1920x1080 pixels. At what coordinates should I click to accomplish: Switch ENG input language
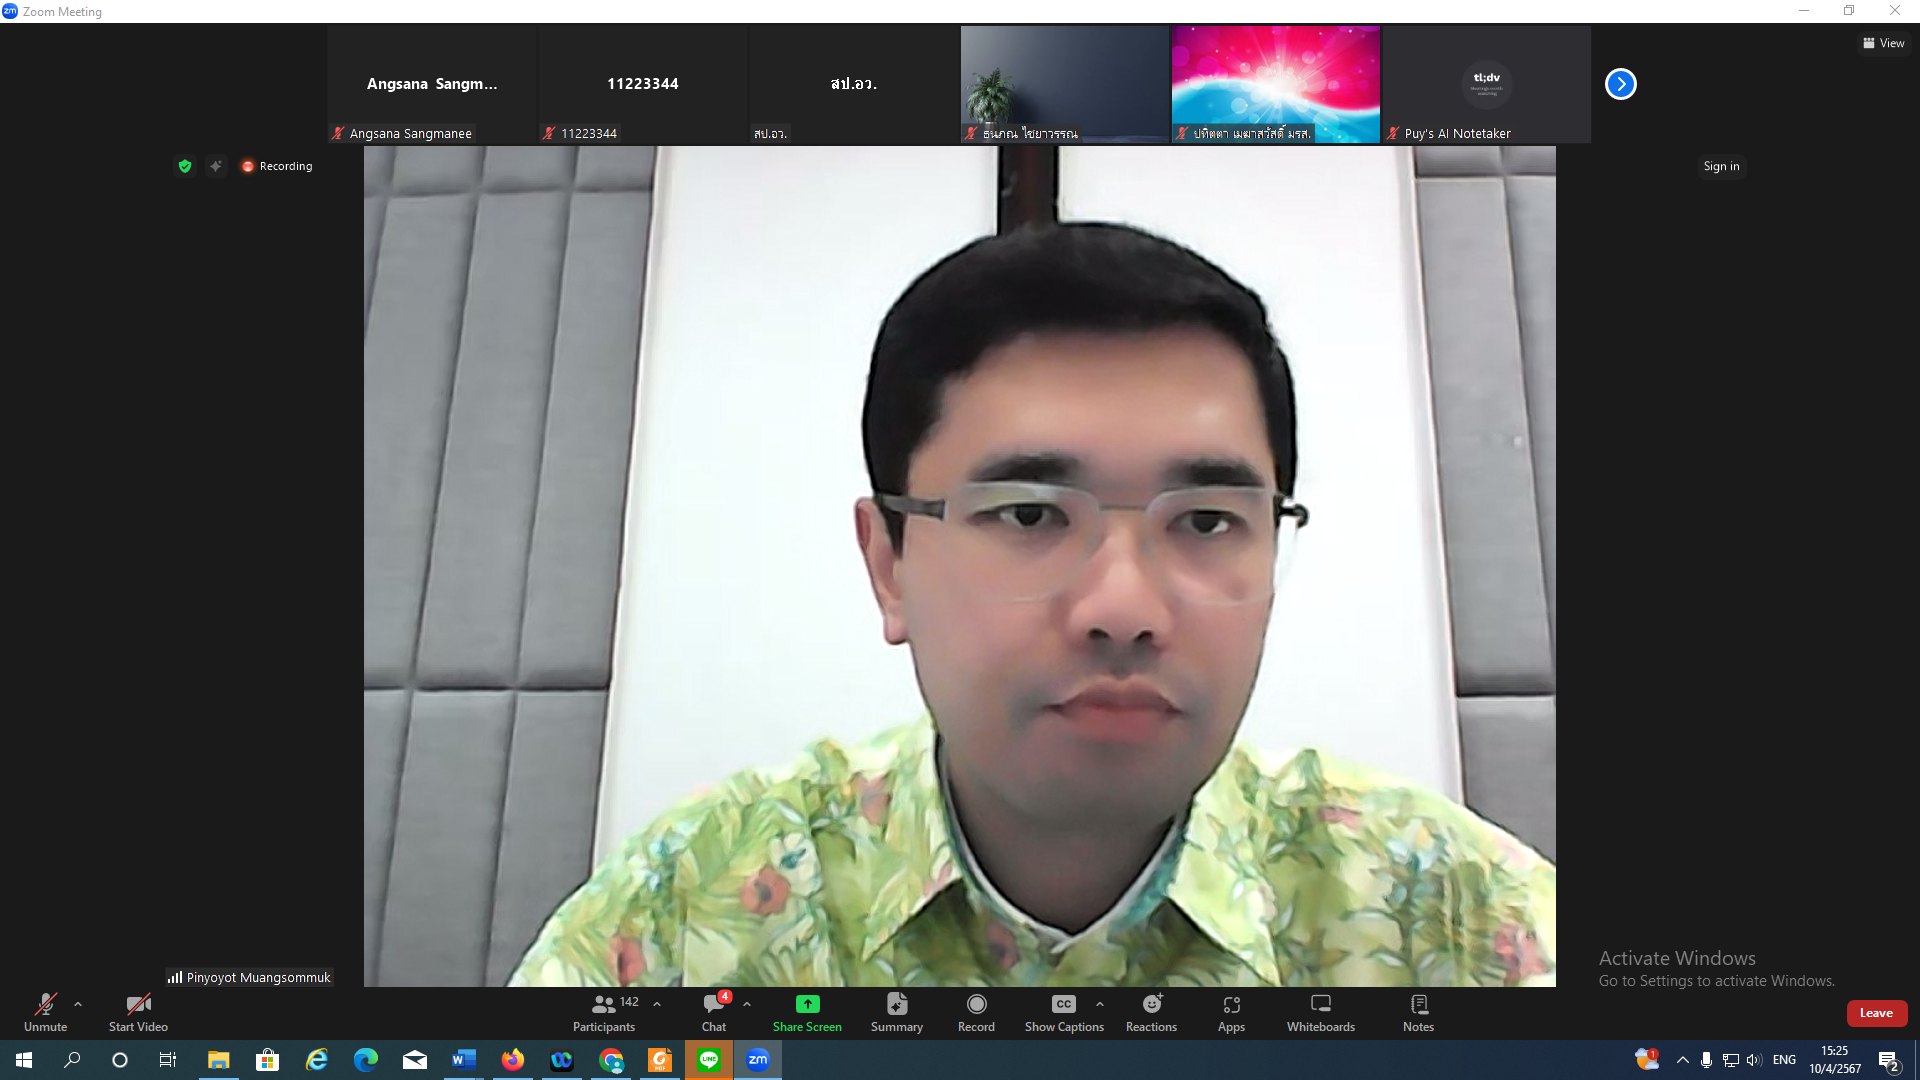point(1784,1060)
